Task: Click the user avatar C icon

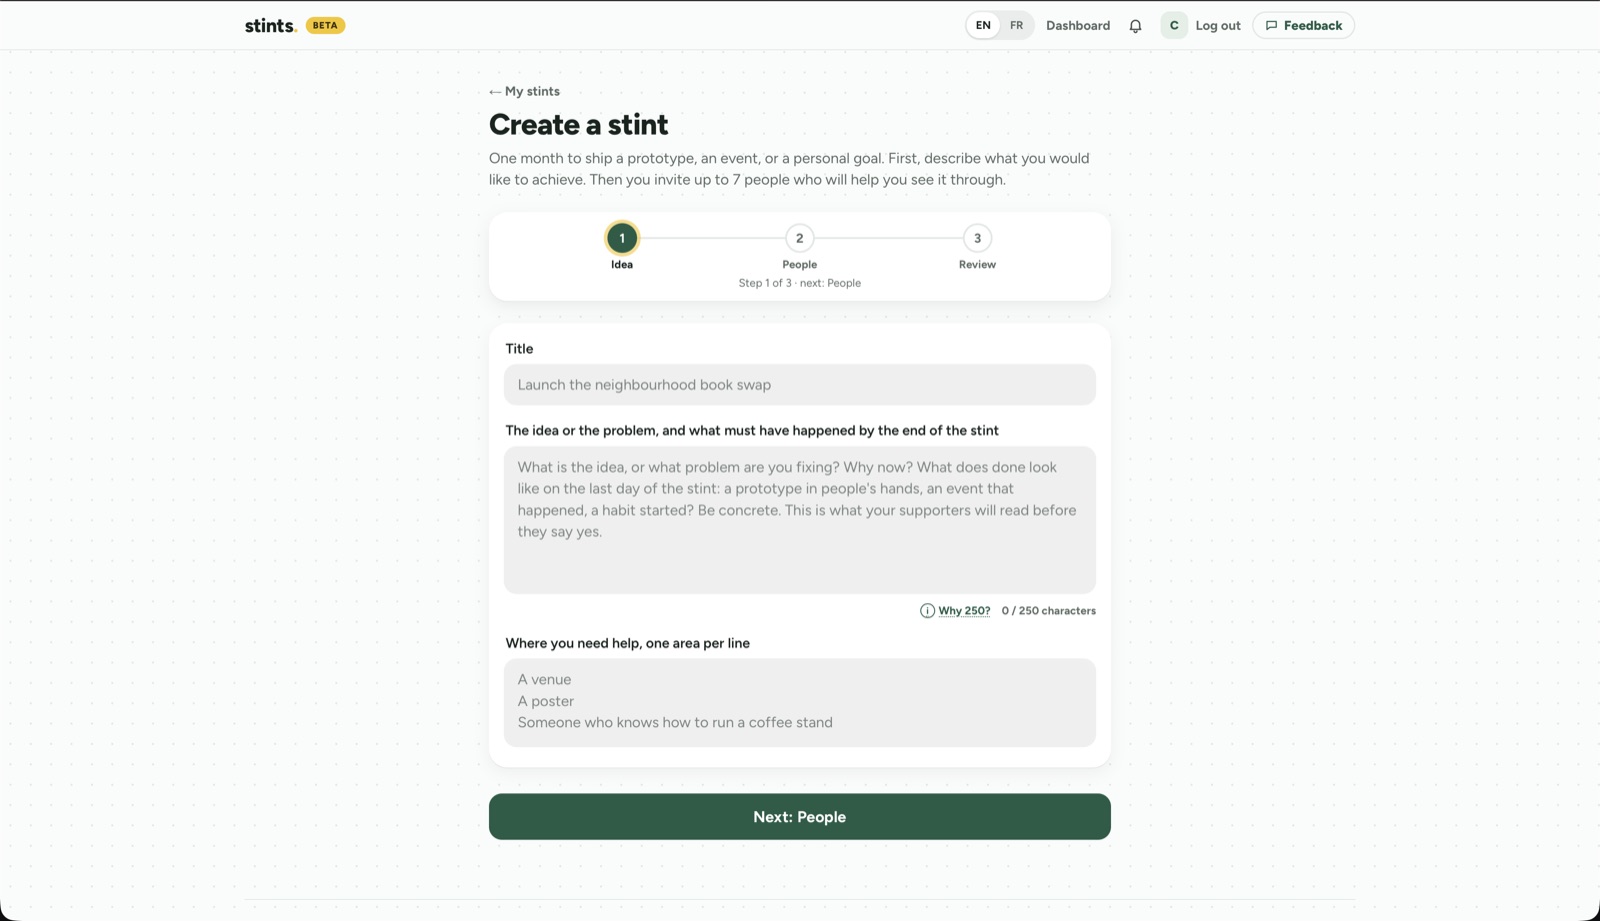Action: pos(1174,26)
